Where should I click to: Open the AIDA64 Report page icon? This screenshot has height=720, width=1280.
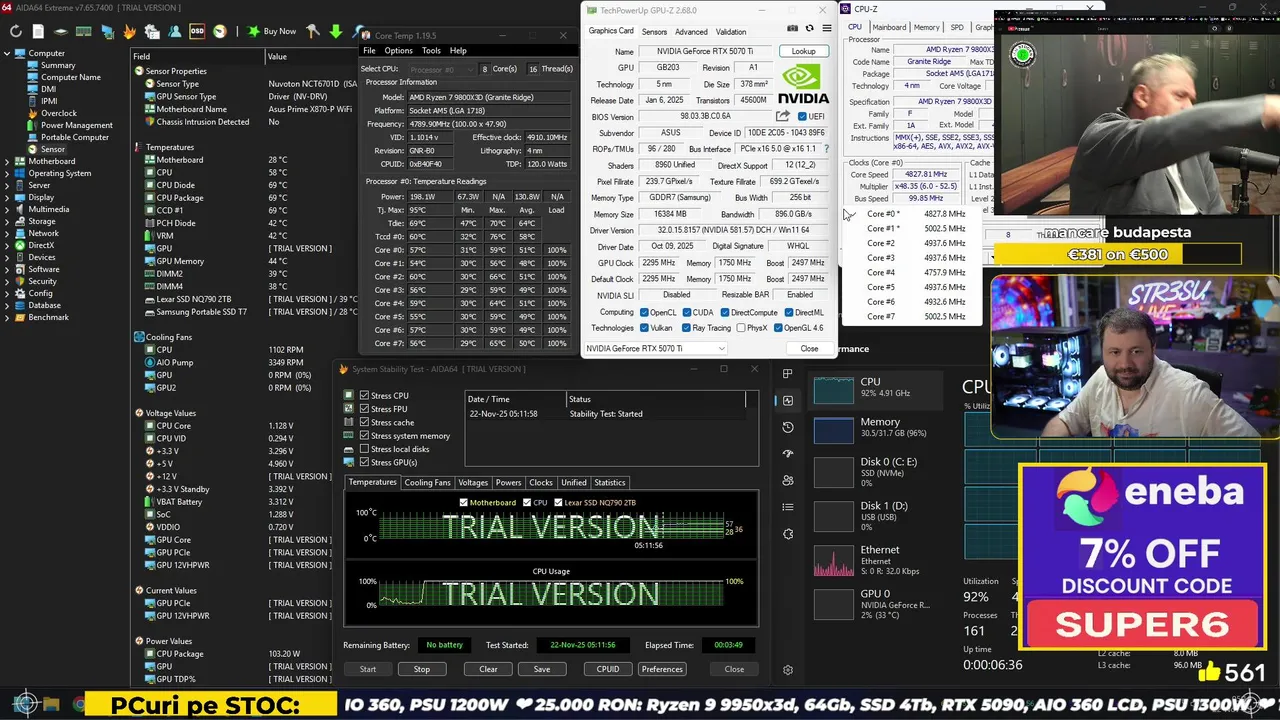38,32
